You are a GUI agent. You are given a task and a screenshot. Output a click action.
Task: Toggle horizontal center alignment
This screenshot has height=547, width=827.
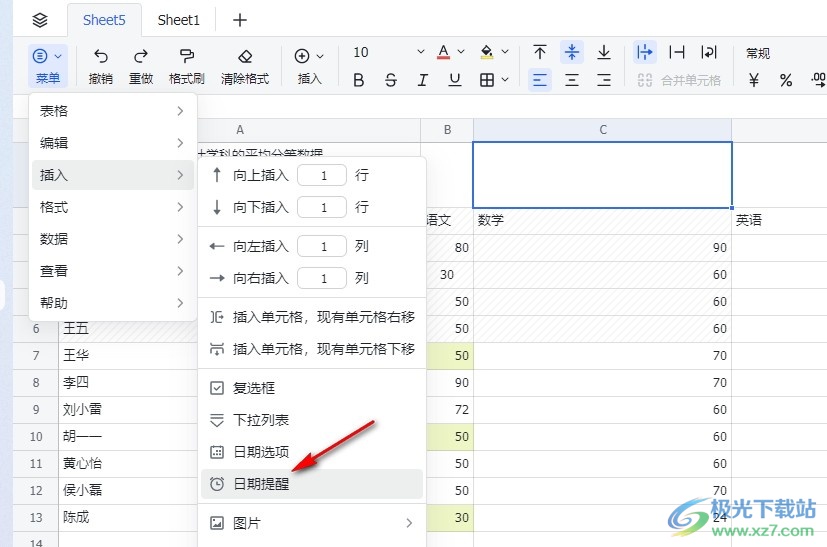572,80
